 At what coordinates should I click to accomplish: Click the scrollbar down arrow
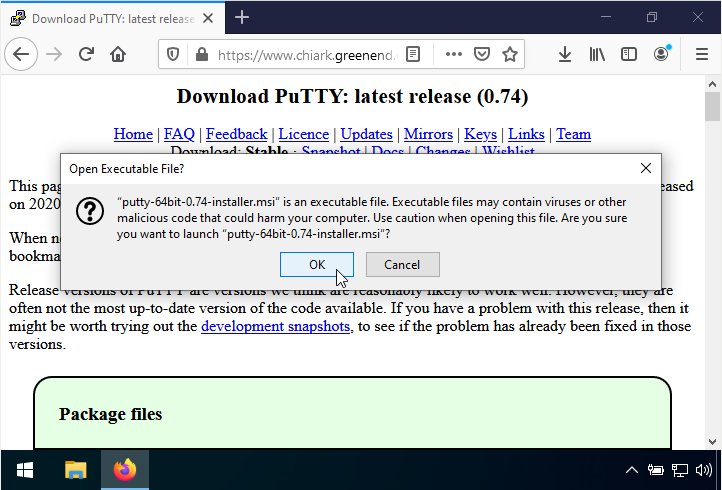tap(712, 441)
